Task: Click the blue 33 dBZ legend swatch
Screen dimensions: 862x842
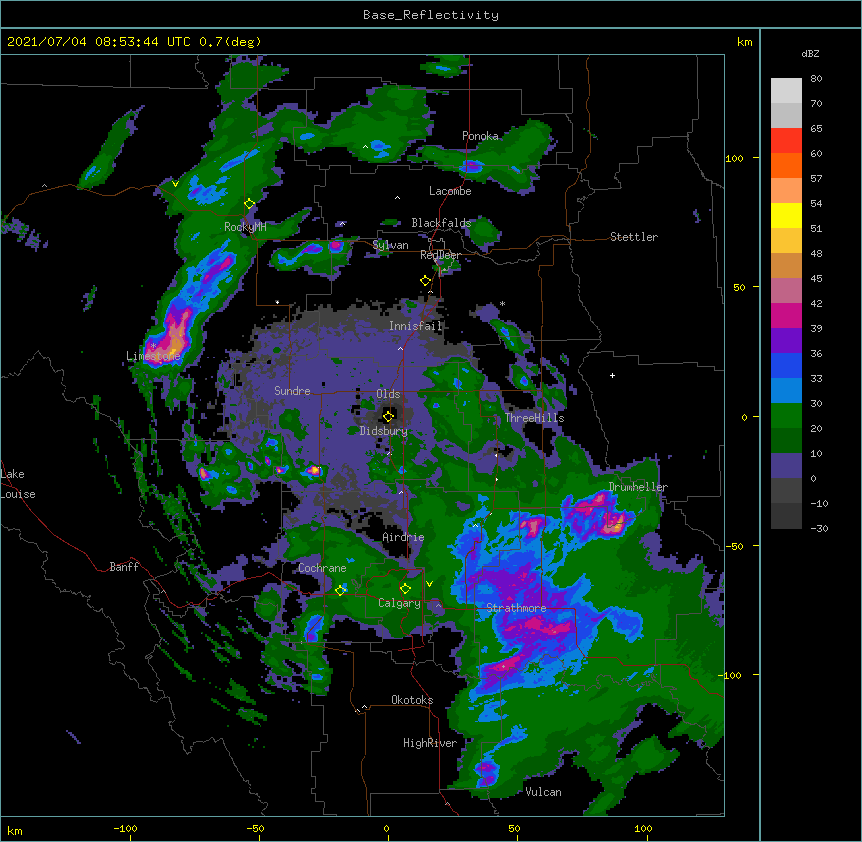Action: 786,365
